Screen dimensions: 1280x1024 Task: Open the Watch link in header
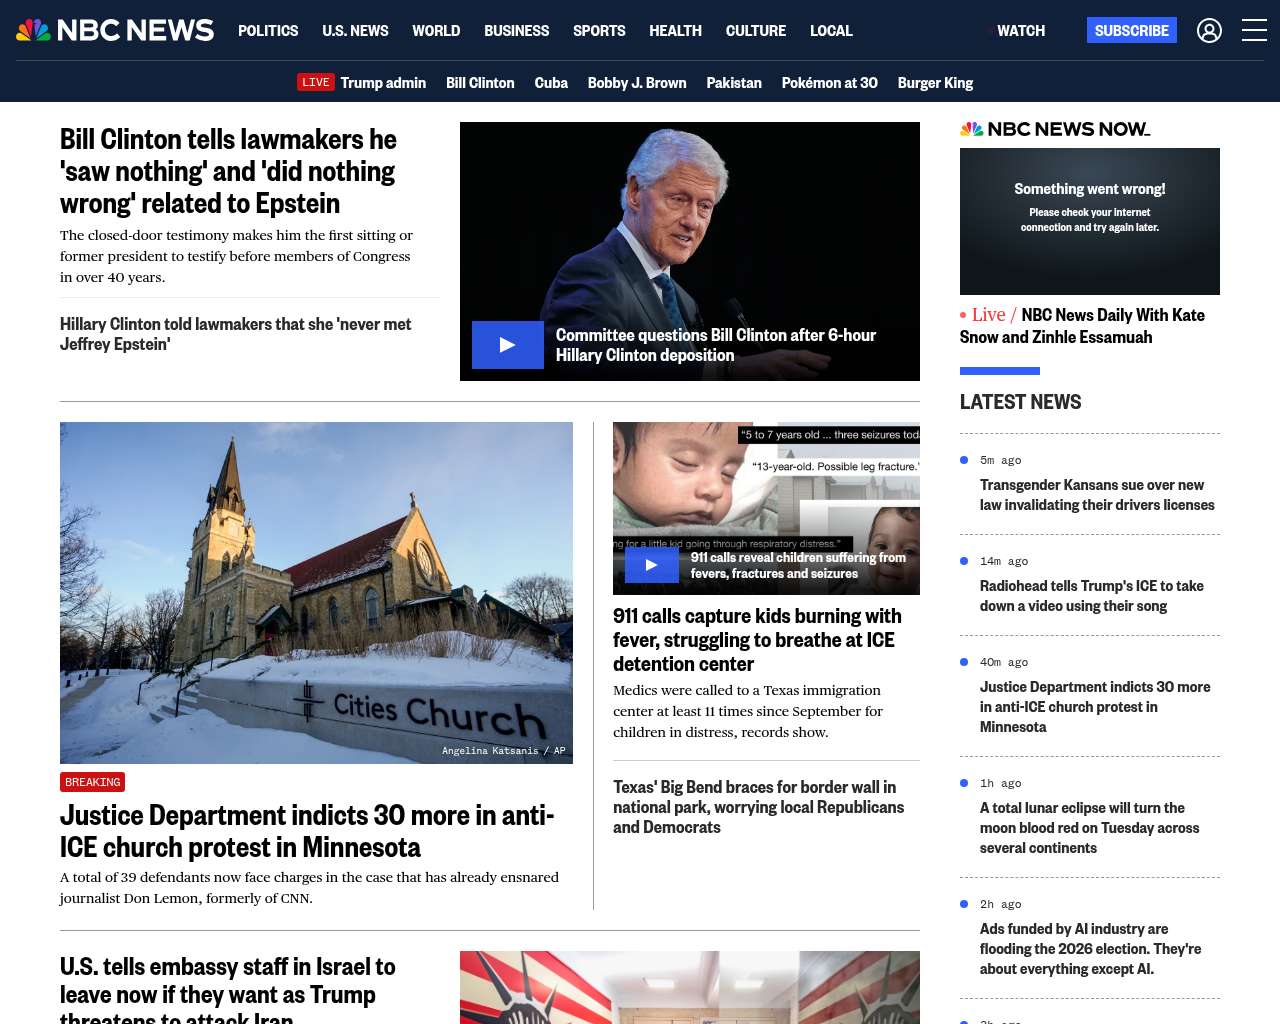1020,31
